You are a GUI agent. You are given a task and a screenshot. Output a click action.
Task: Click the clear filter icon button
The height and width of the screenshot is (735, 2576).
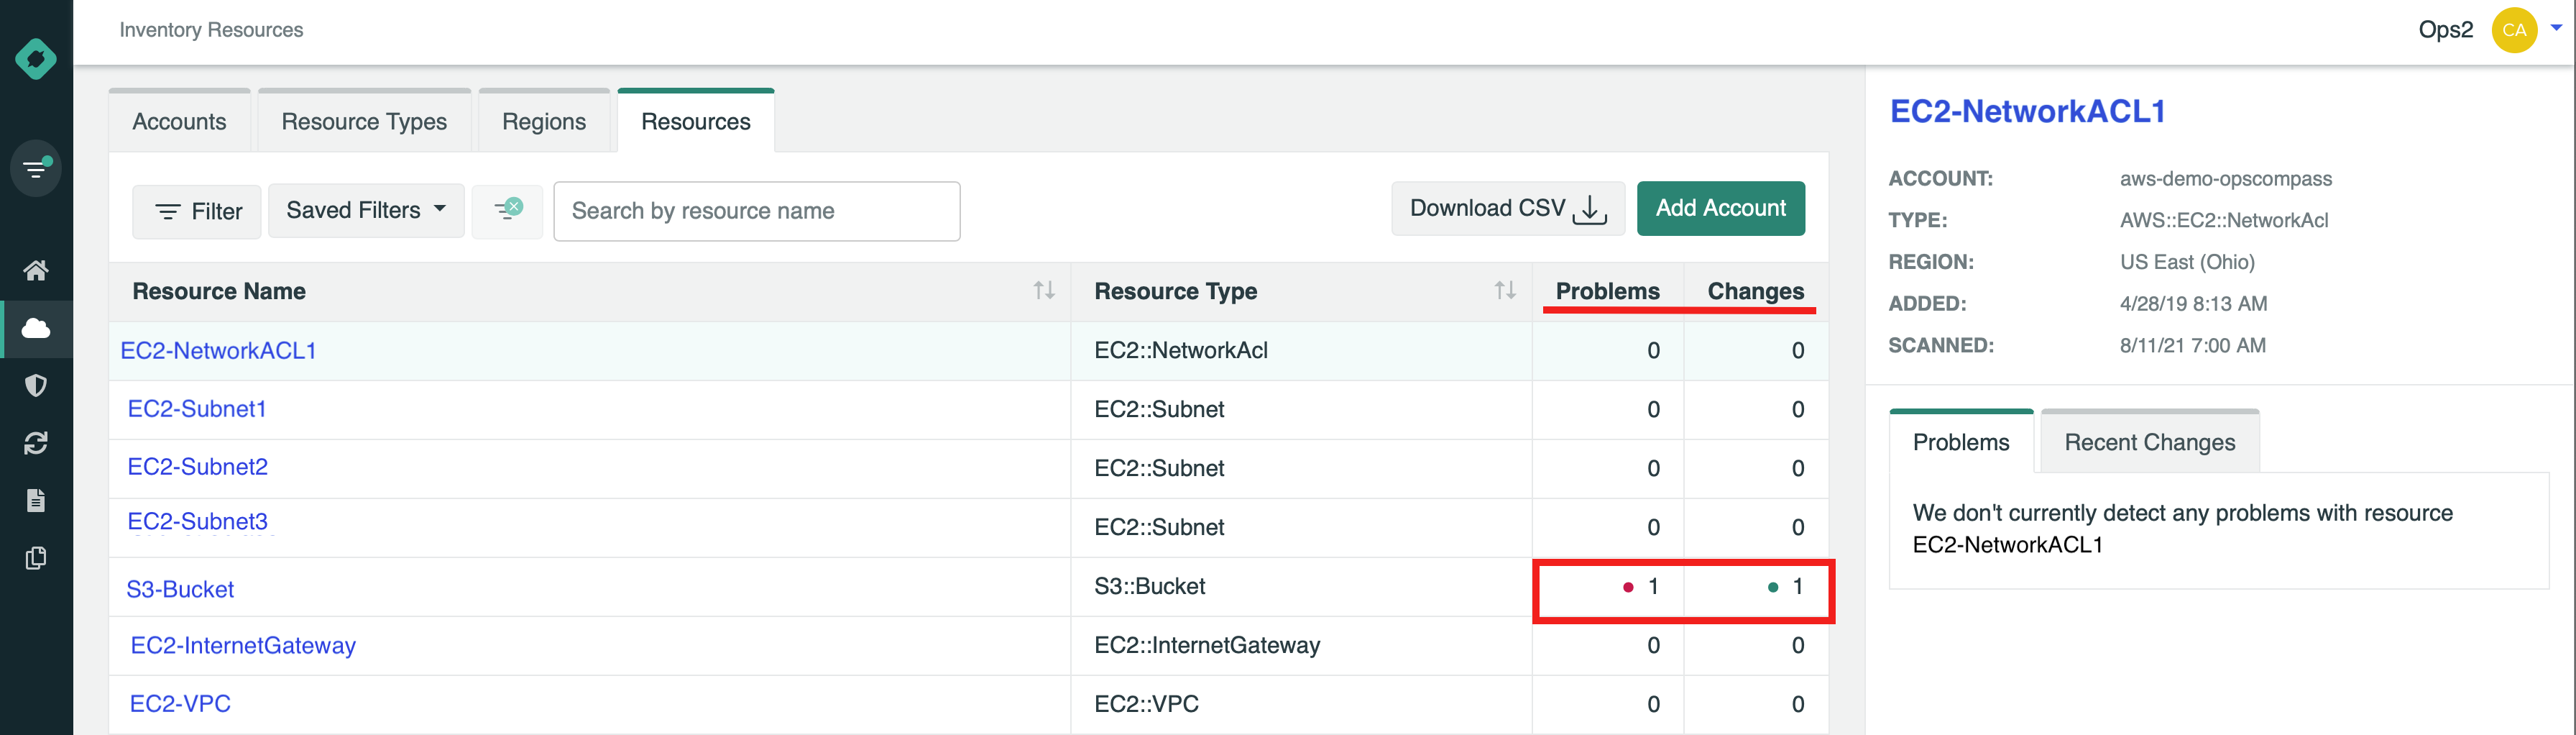[x=508, y=211]
